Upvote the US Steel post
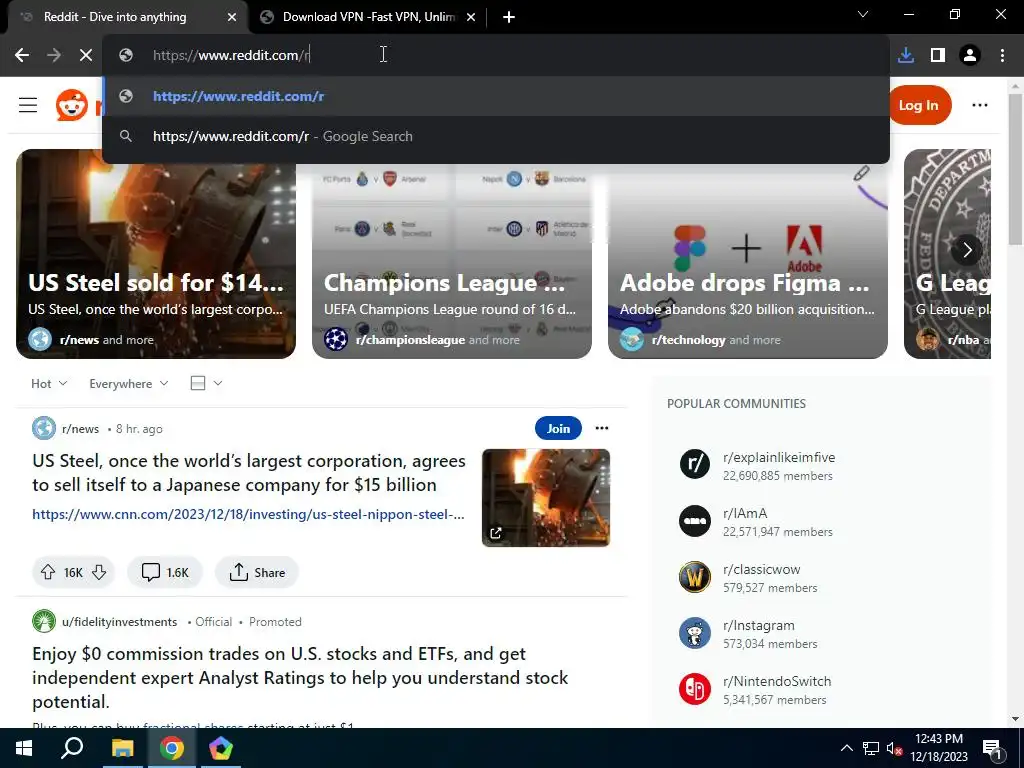 coord(48,572)
